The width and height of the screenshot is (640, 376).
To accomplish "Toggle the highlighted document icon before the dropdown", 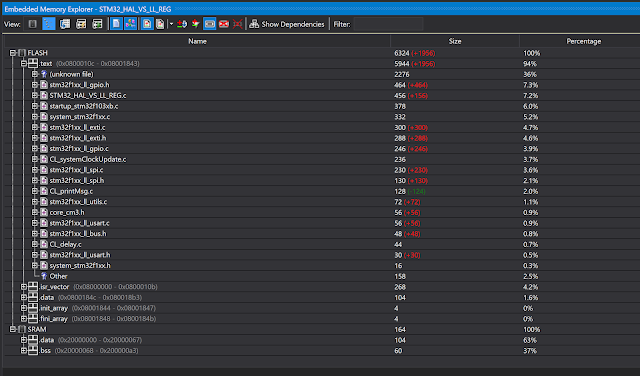I will point(147,24).
